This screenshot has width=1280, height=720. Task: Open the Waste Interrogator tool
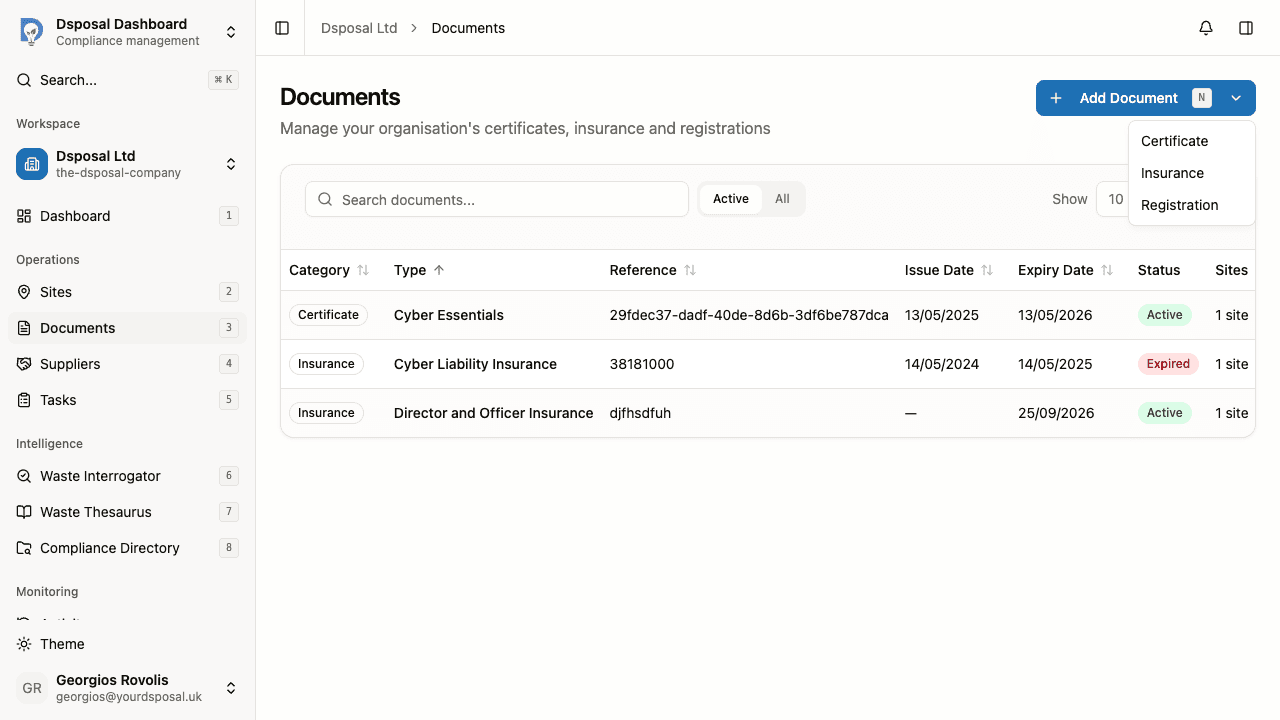tap(99, 476)
